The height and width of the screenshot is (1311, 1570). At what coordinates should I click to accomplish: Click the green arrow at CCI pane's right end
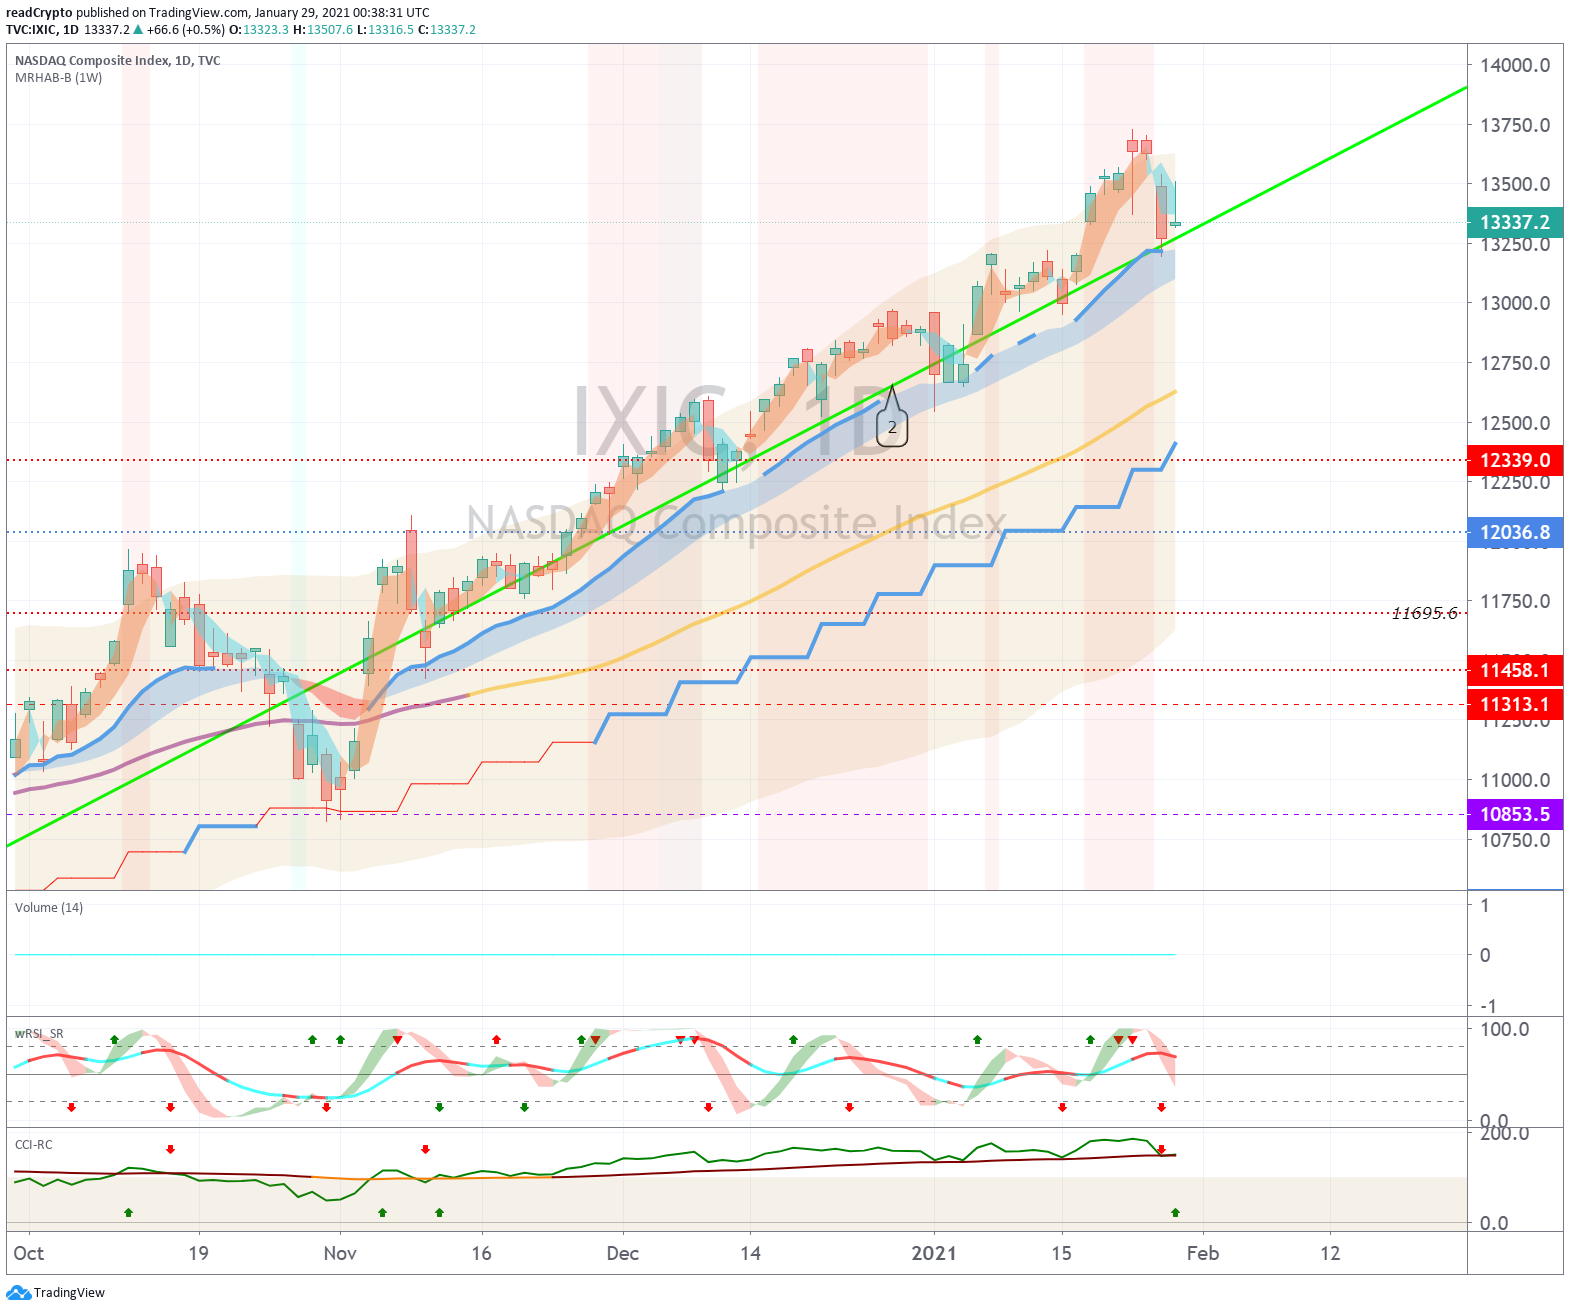tap(1175, 1213)
